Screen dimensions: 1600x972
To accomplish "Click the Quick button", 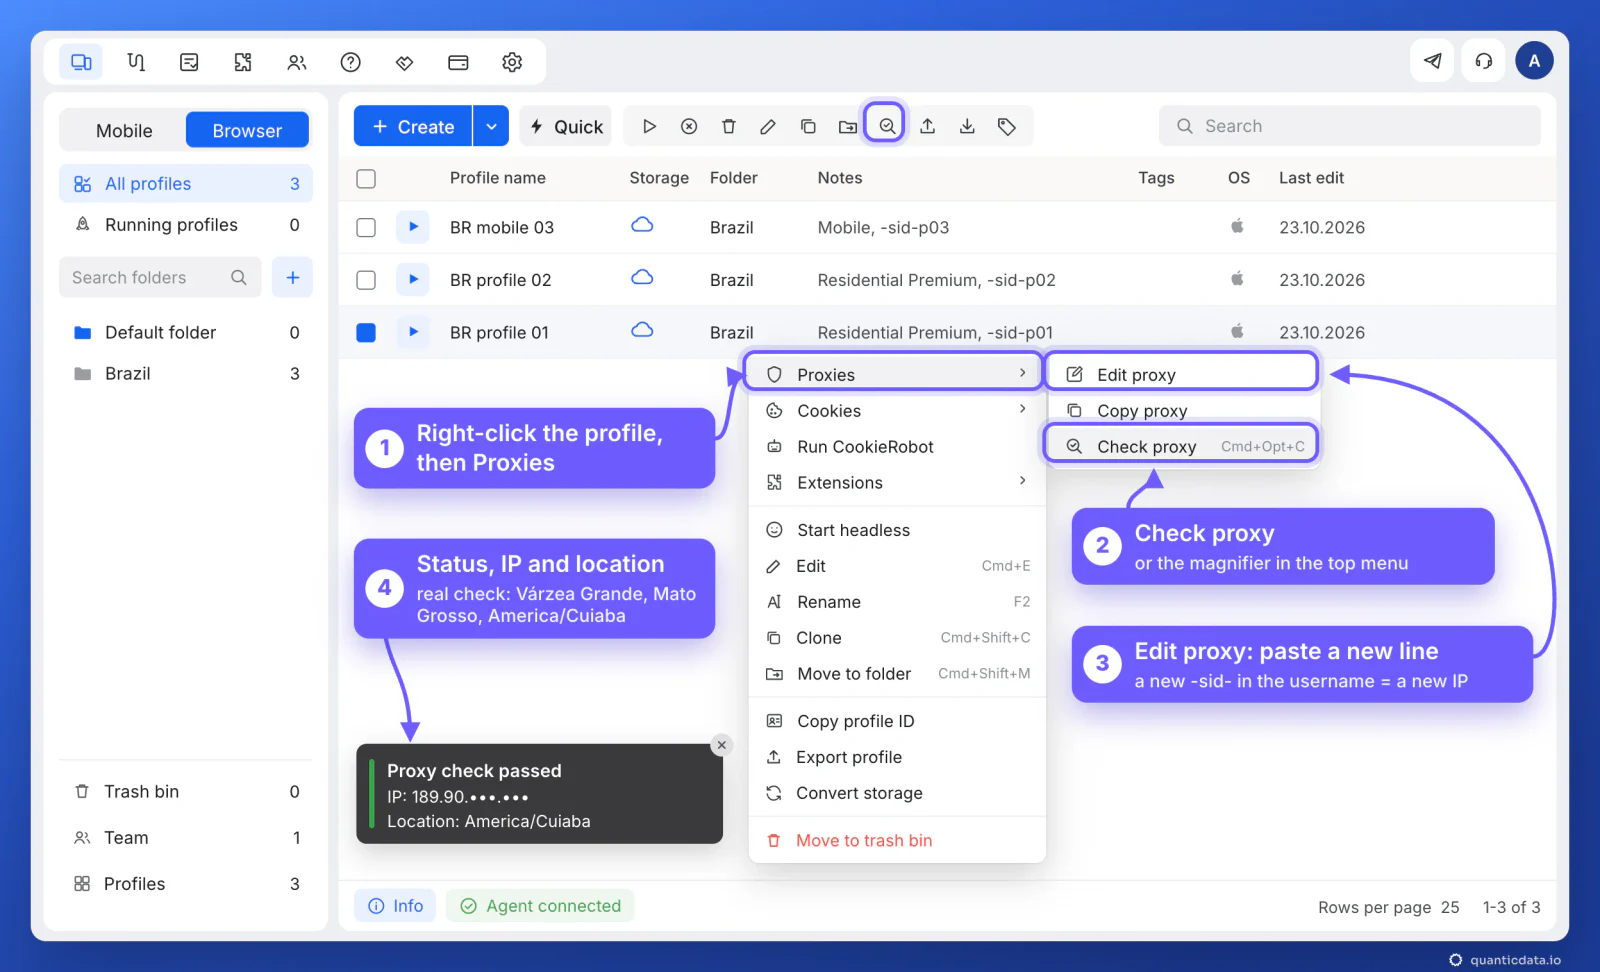I will (566, 126).
